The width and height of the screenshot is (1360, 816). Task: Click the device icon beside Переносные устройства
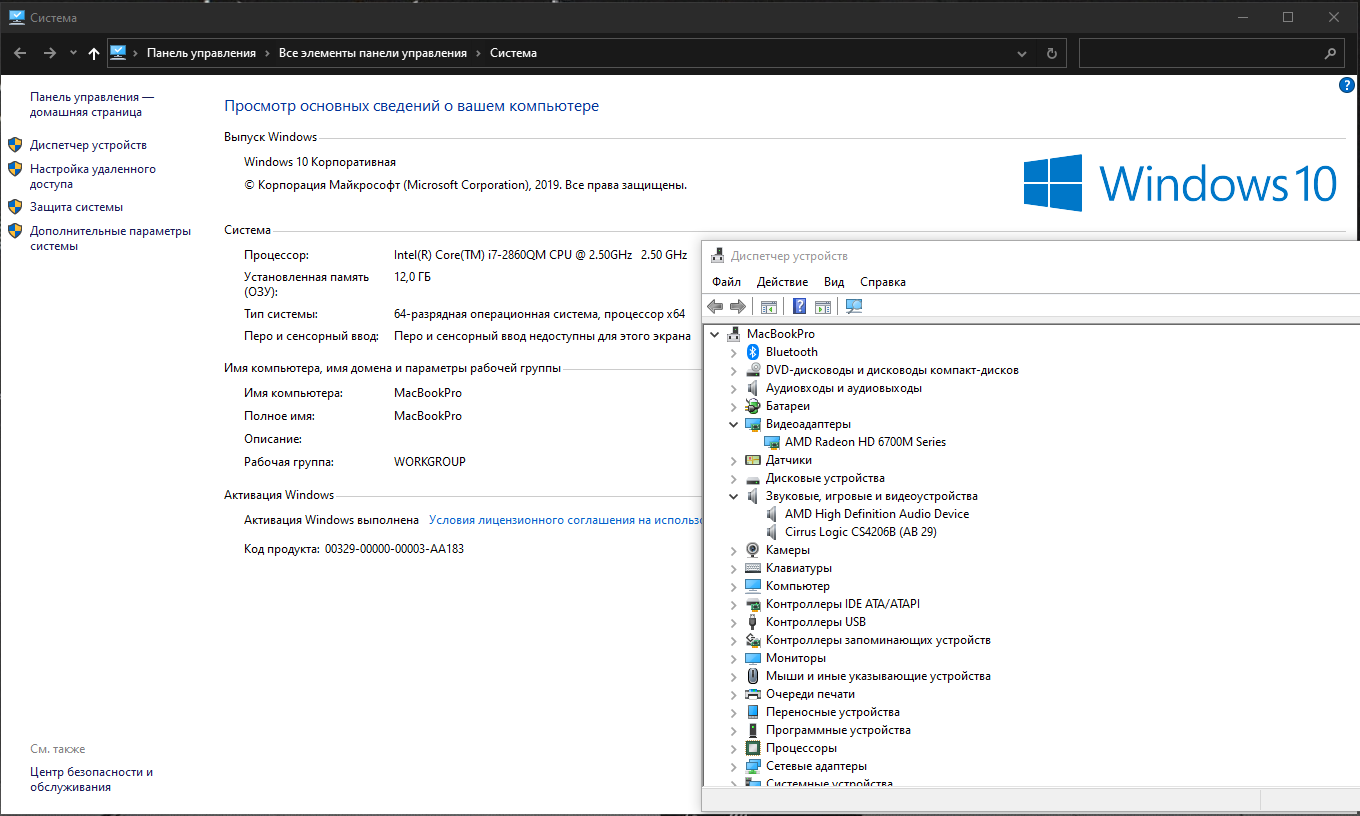coord(753,712)
